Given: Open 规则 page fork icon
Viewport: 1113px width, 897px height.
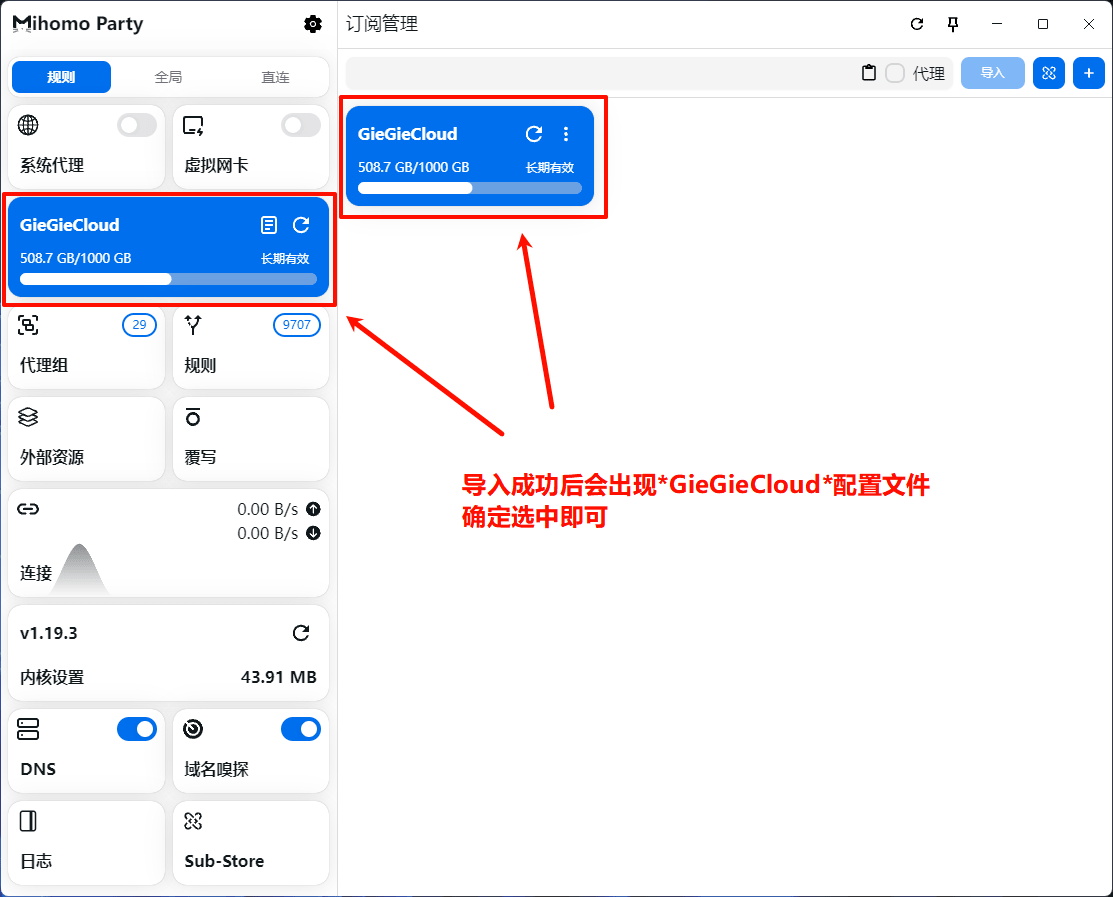Looking at the screenshot, I should click(x=193, y=325).
